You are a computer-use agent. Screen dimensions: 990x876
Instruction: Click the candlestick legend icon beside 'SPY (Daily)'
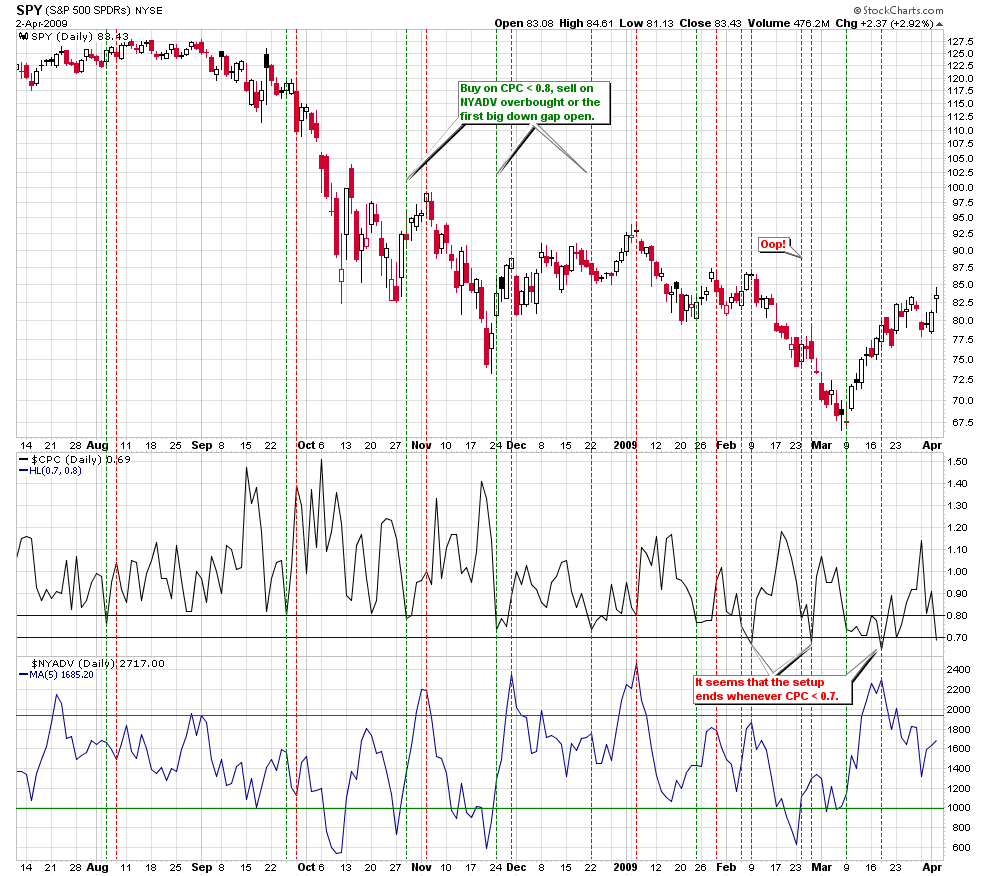click(x=24, y=37)
